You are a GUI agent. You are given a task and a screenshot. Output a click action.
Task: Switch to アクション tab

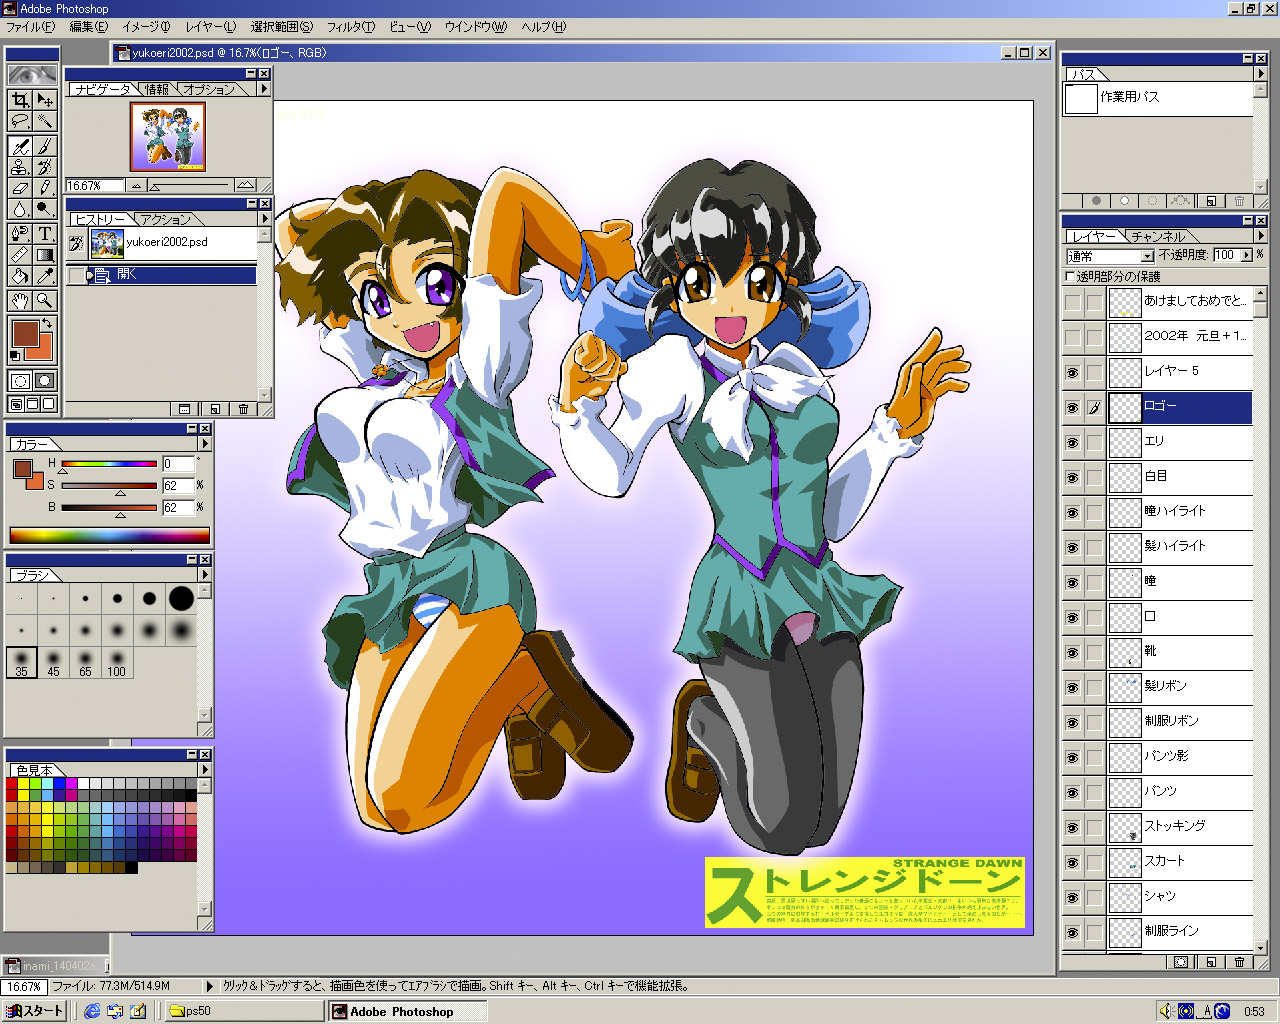pyautogui.click(x=165, y=220)
